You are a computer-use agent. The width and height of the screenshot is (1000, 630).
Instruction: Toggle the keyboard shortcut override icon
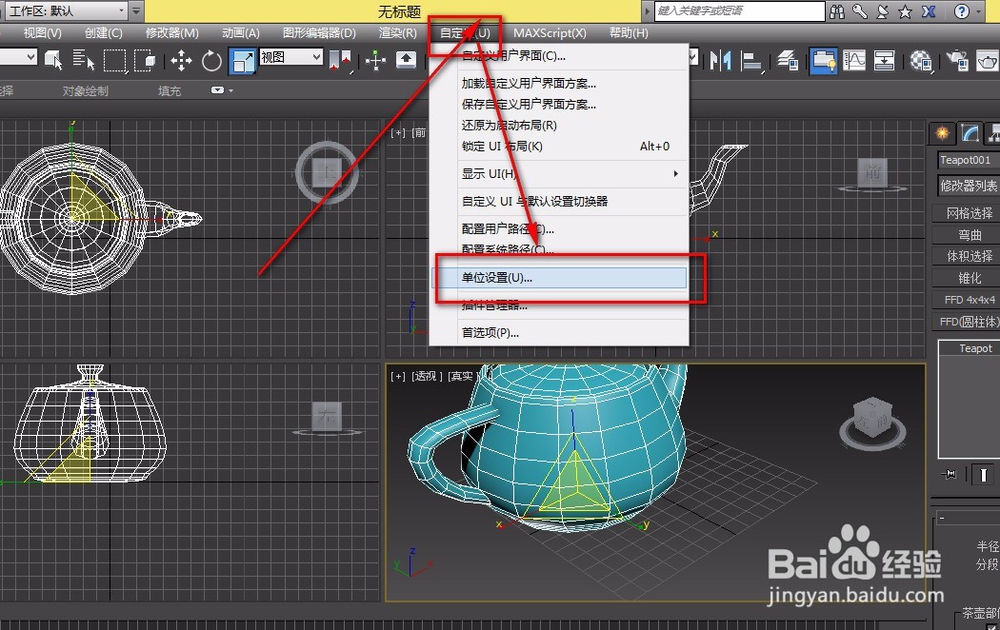click(406, 61)
